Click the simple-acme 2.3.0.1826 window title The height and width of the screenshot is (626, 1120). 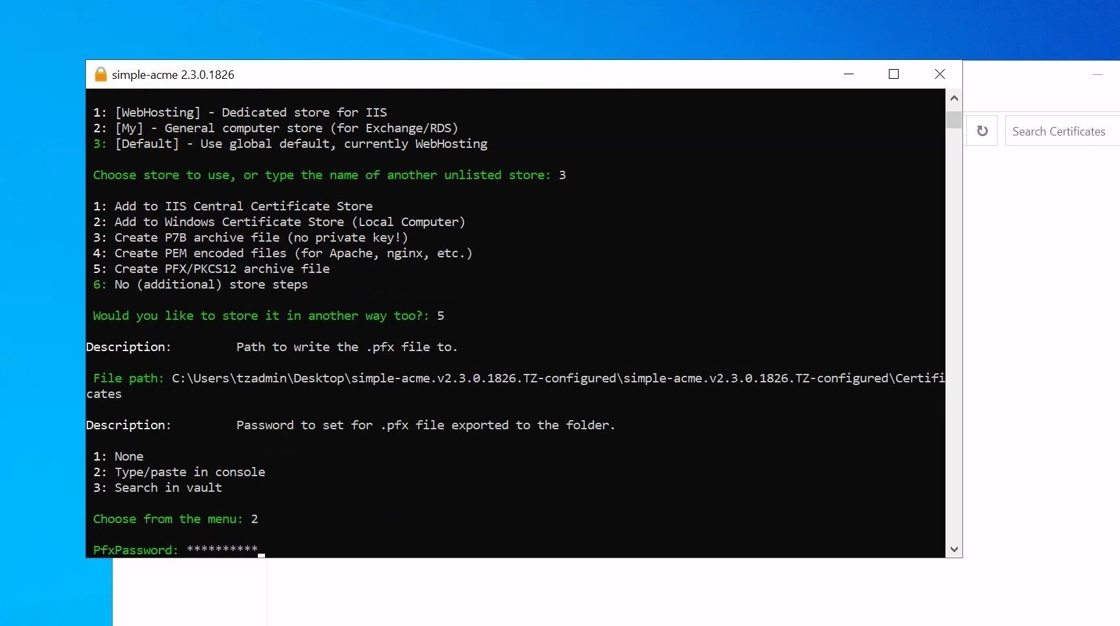[x=173, y=74]
